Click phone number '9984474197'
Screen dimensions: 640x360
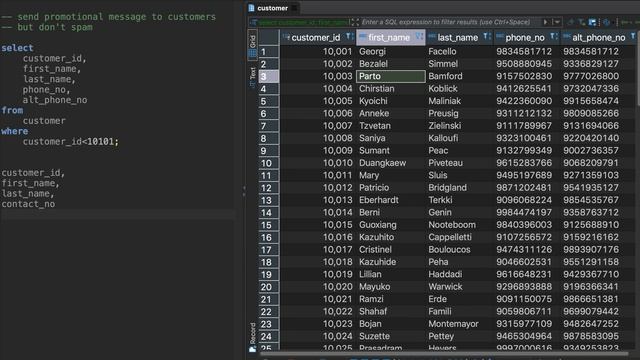pos(524,213)
